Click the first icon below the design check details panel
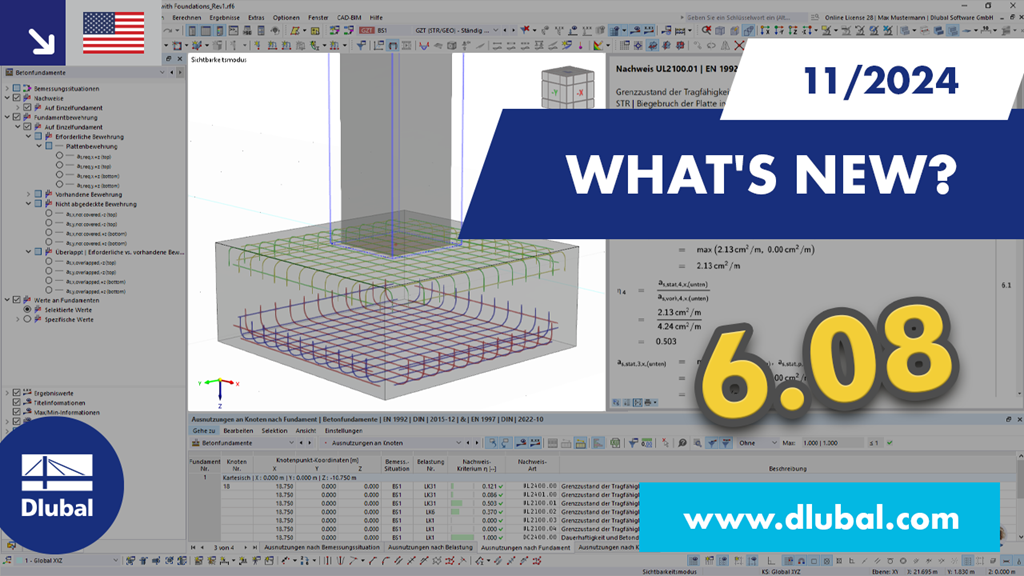Viewport: 1024px width, 576px height. tap(616, 402)
